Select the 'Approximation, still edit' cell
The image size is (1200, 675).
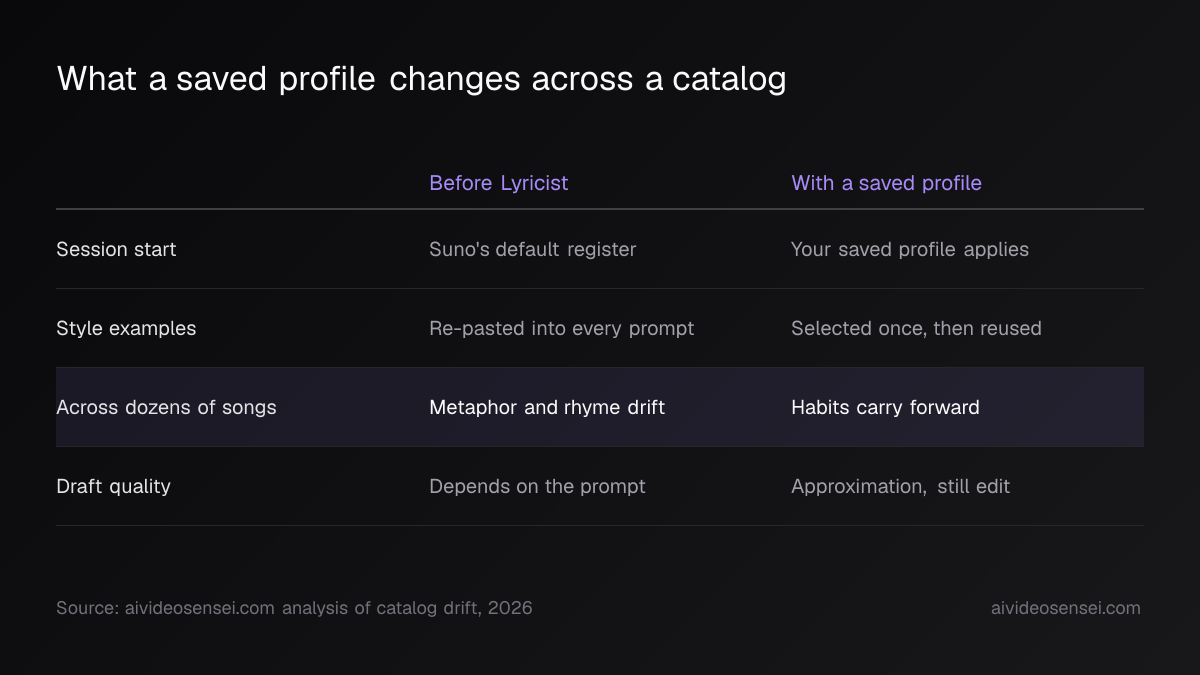pyautogui.click(x=900, y=486)
